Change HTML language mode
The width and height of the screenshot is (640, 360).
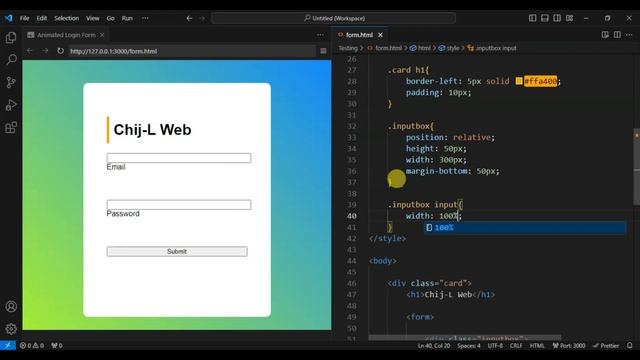click(537, 345)
